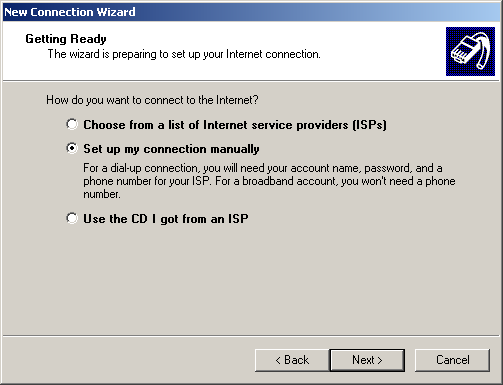Click the network cable plug icon
This screenshot has height=385, width=503.
tap(470, 51)
